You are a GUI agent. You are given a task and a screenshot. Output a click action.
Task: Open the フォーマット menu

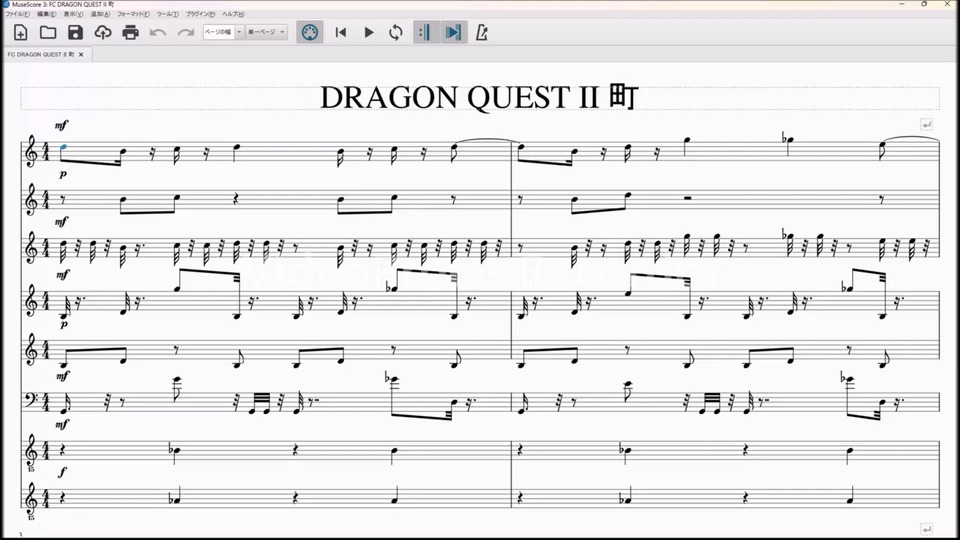(x=133, y=14)
